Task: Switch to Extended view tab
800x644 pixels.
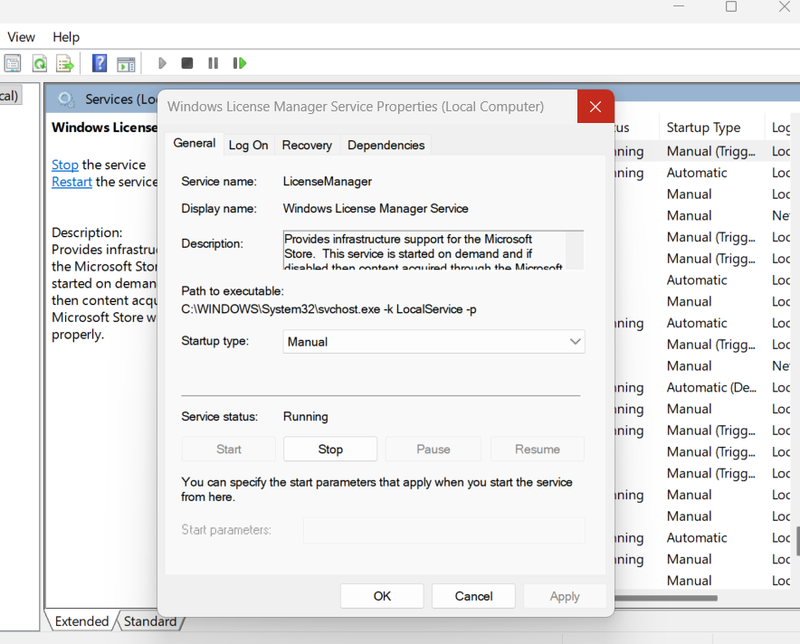Action: click(82, 621)
